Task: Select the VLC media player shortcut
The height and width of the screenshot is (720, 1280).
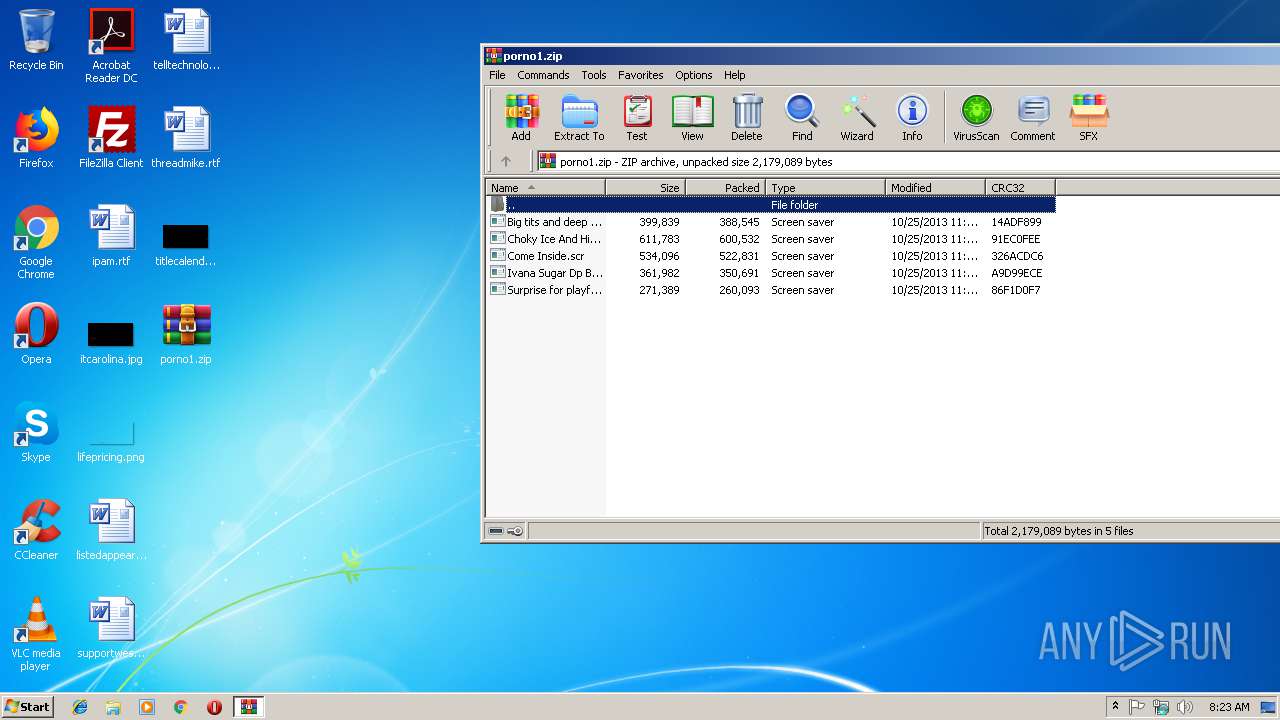Action: point(36,634)
